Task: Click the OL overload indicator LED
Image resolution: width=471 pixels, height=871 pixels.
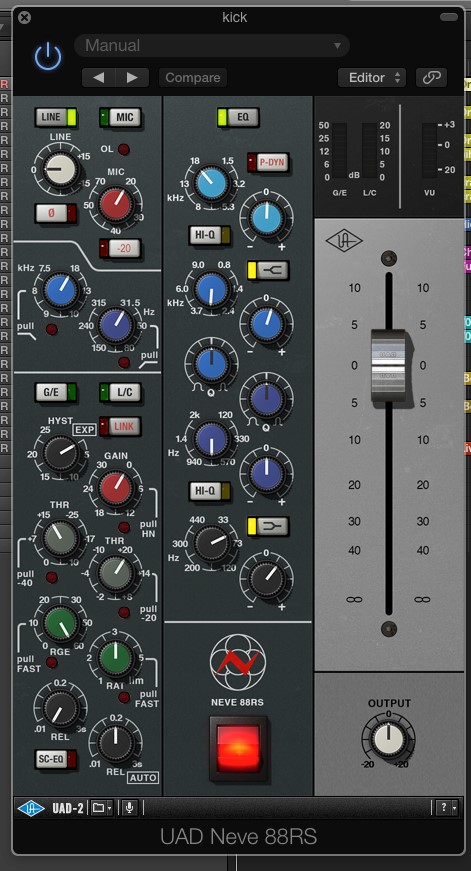Action: coord(123,149)
